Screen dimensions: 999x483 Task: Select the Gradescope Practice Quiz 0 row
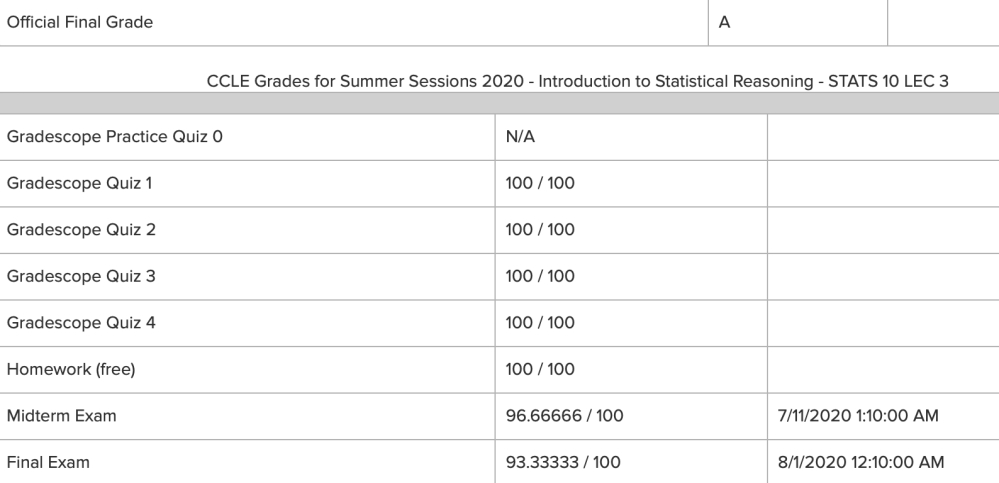pos(500,137)
